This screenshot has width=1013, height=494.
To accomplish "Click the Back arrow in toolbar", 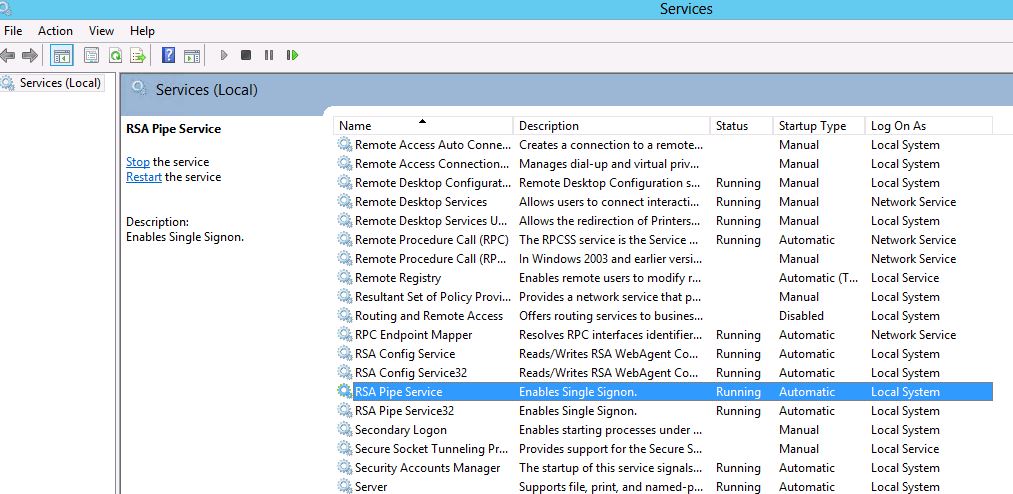I will tap(8, 56).
